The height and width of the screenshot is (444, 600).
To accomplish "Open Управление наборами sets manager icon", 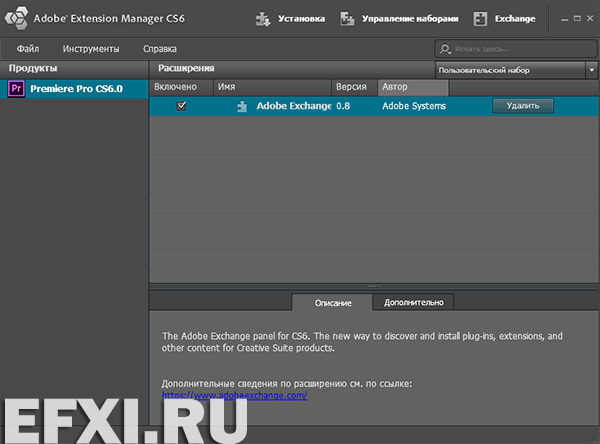I will click(x=347, y=19).
